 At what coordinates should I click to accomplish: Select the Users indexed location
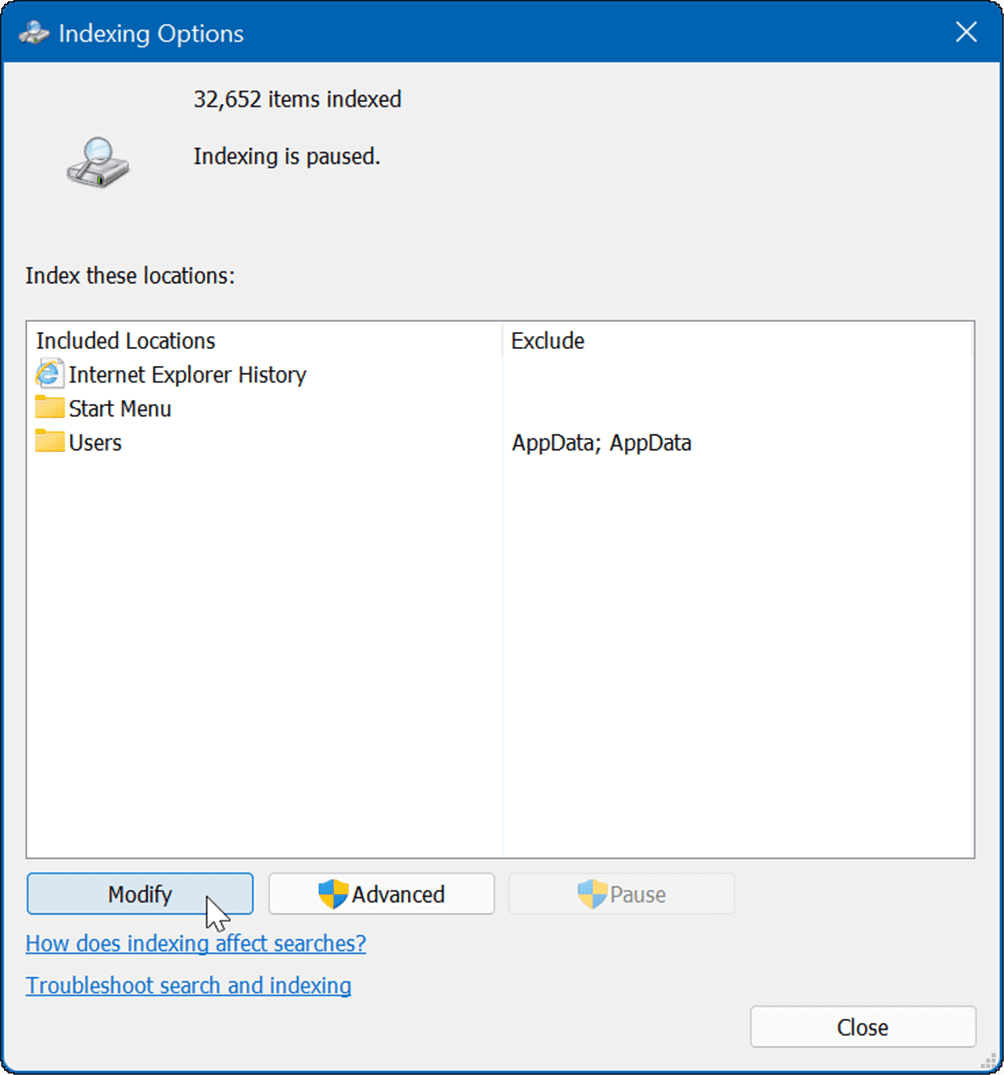pos(95,441)
